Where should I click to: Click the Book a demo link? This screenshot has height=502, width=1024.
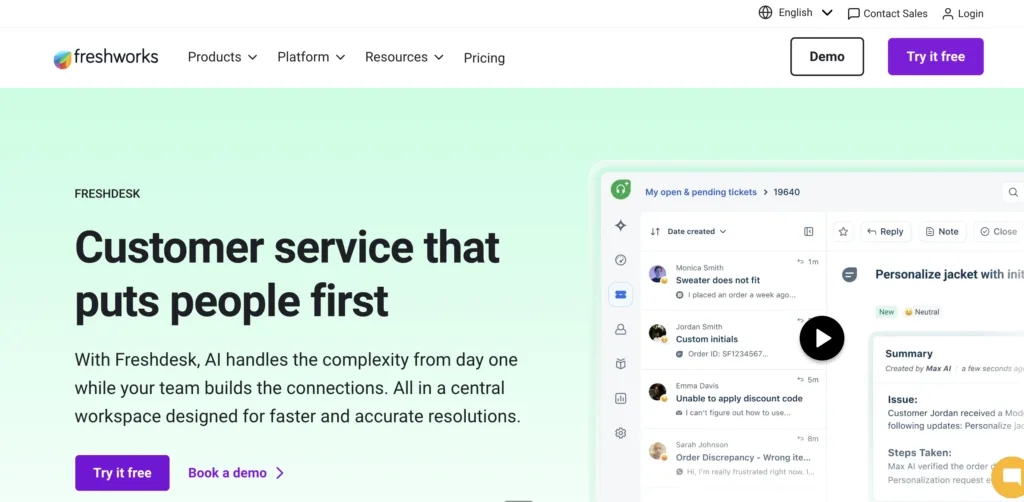click(236, 473)
